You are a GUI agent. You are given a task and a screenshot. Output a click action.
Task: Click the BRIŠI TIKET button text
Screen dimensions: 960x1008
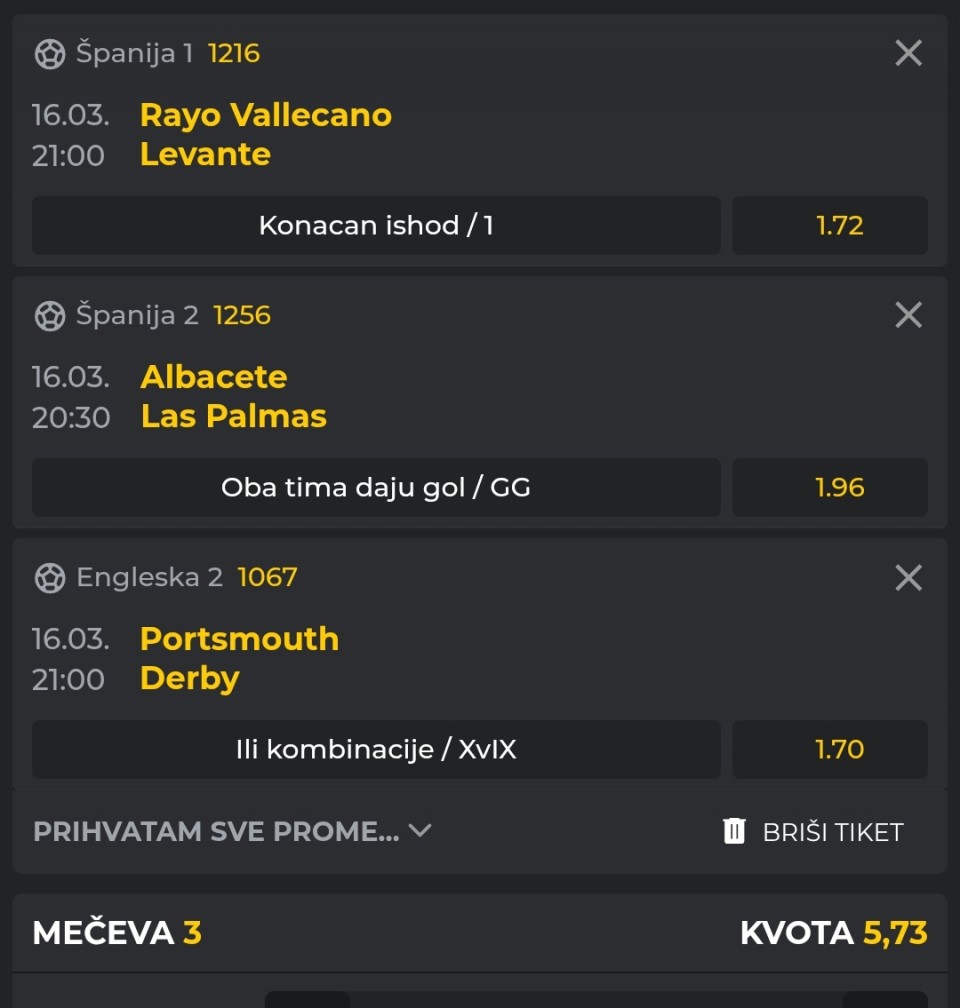[x=832, y=832]
